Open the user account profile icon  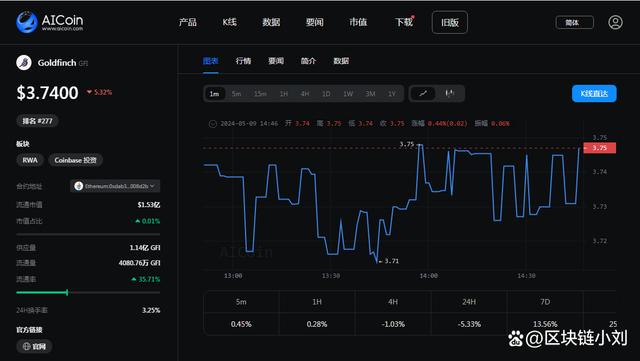[615, 22]
